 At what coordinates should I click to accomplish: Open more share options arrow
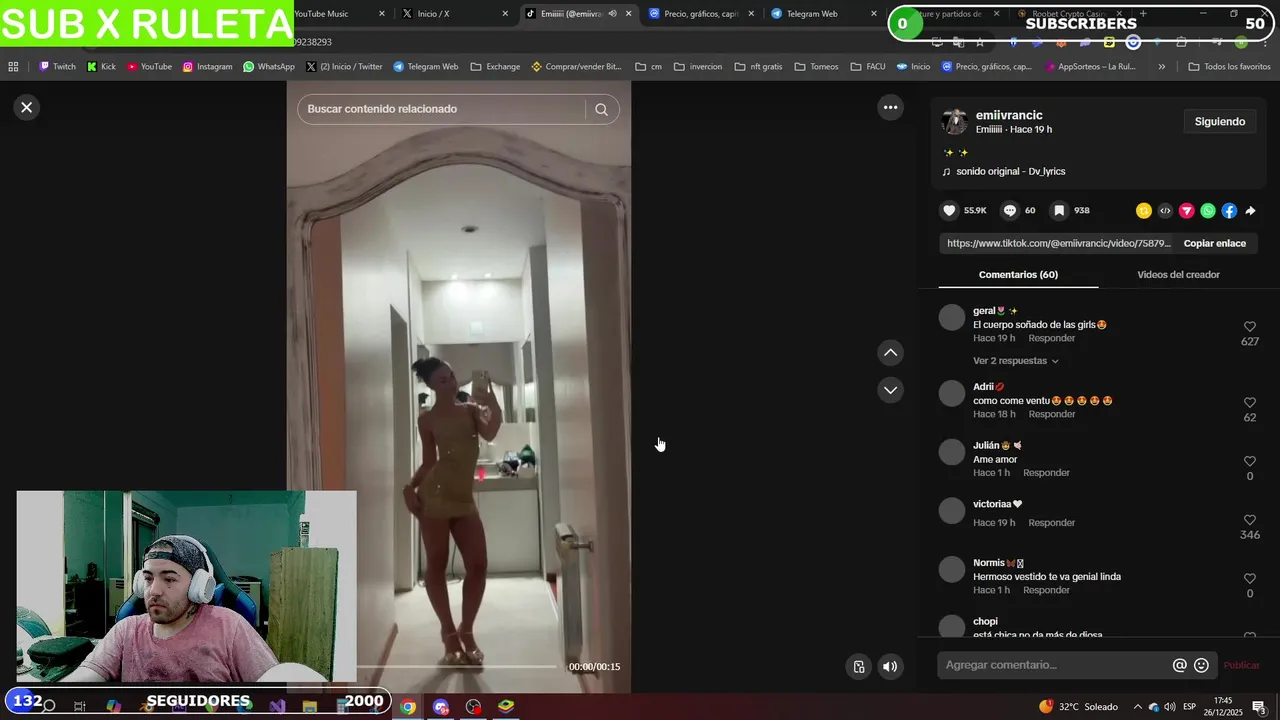click(1250, 211)
